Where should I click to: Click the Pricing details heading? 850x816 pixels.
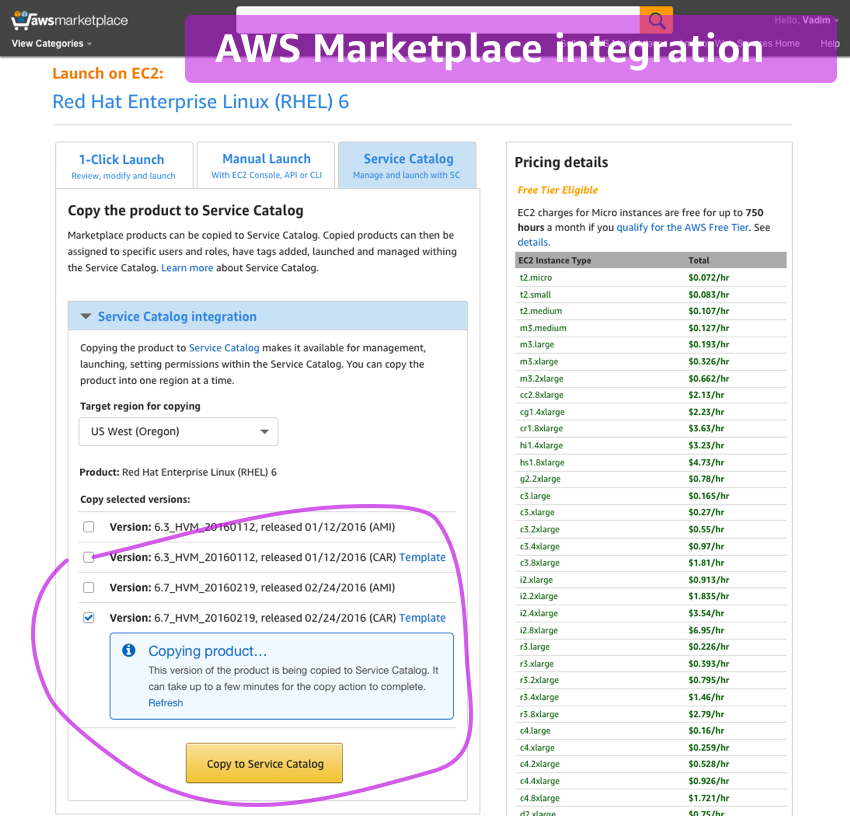click(561, 162)
